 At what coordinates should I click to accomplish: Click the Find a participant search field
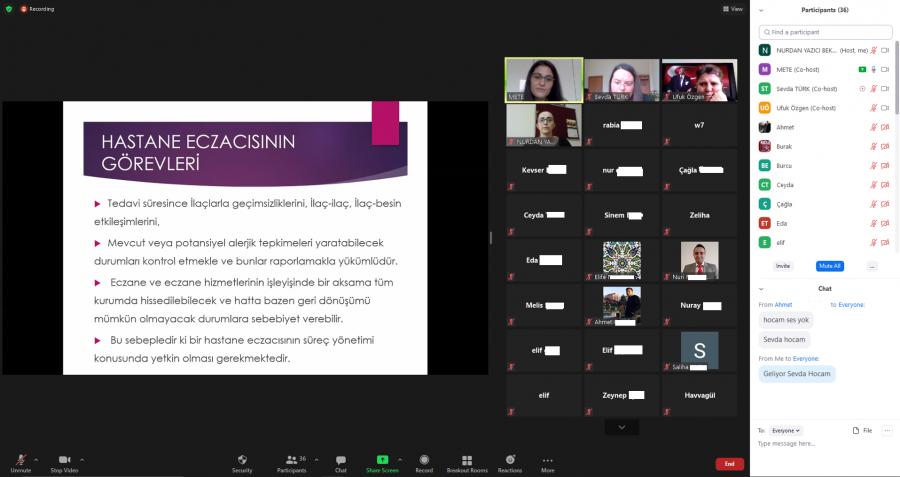click(825, 32)
